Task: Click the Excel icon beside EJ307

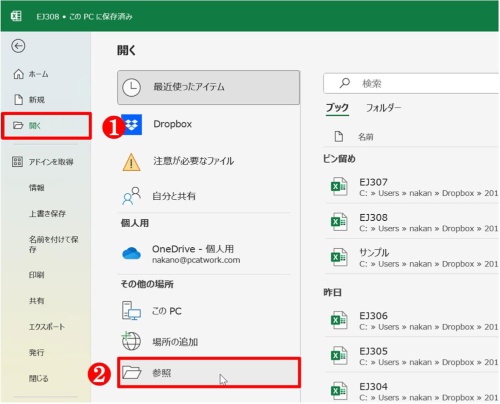Action: coord(339,187)
